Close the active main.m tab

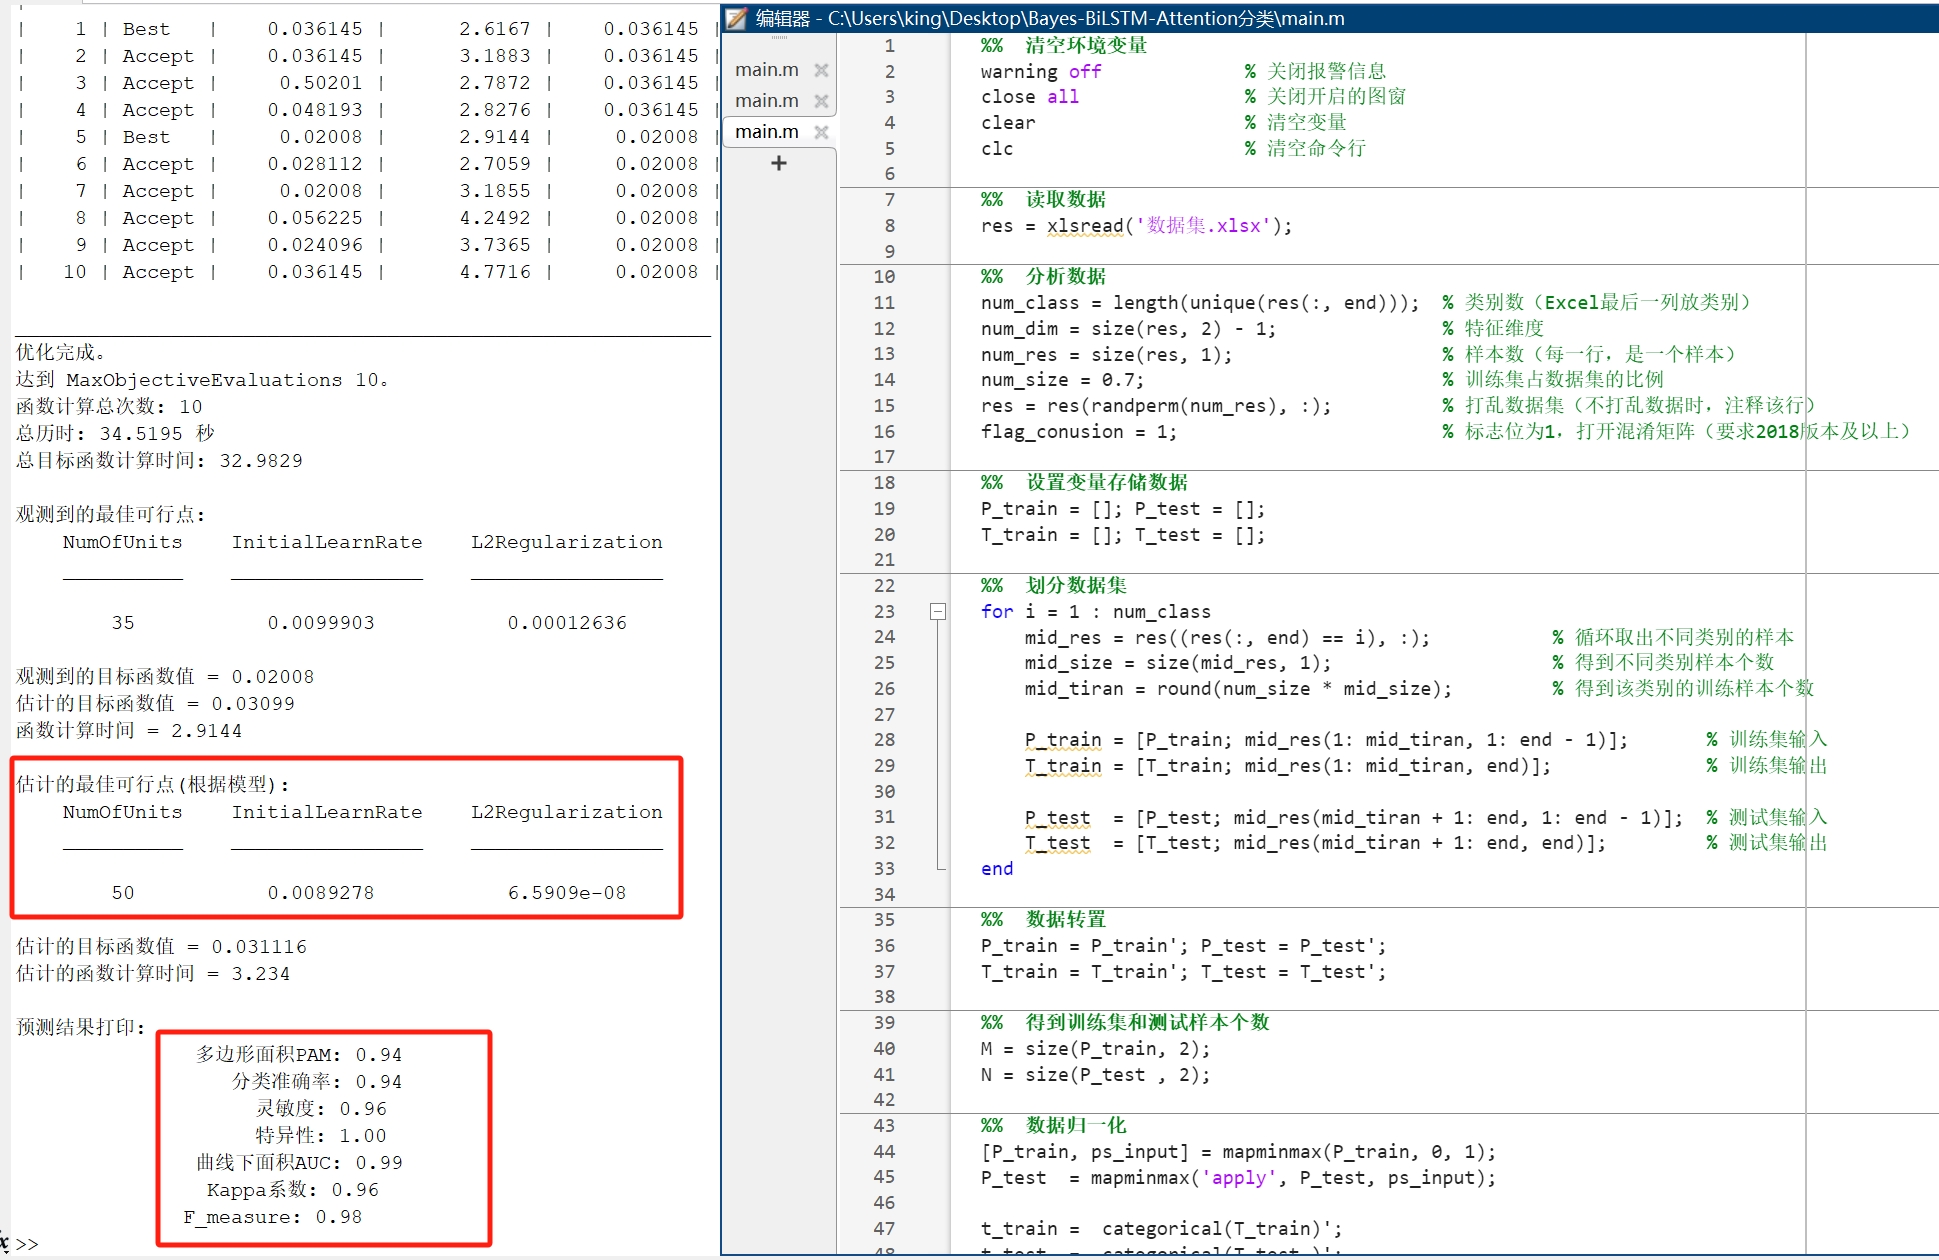click(x=822, y=131)
